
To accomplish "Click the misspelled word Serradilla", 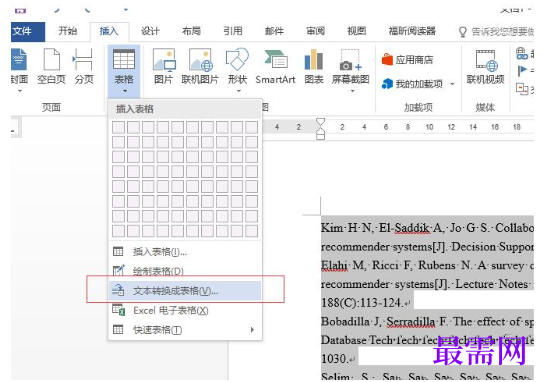I will tap(411, 322).
